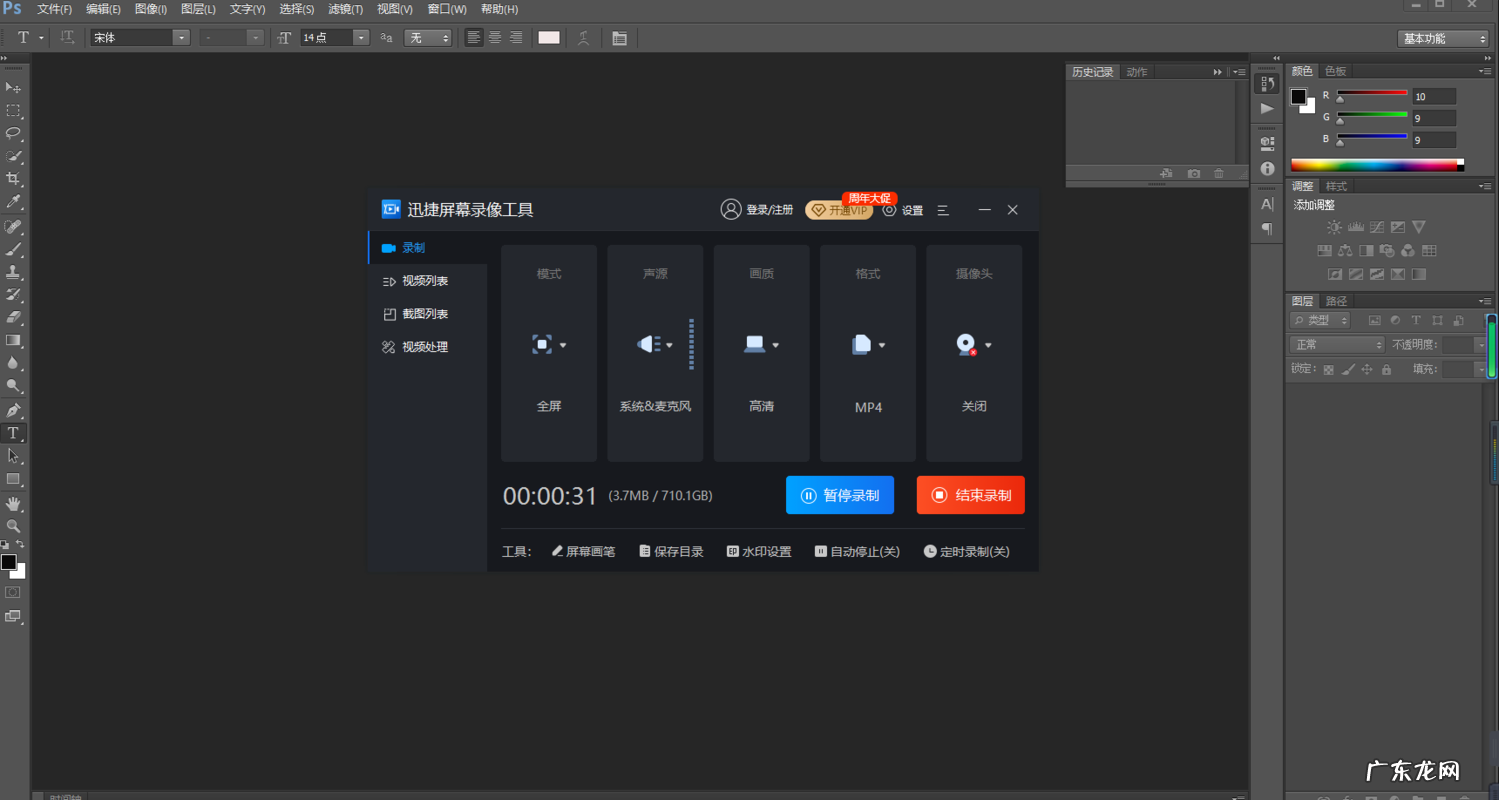Screen dimensions: 1499x800
Task: Open the 滤镜(T) filter menu
Action: [346, 9]
